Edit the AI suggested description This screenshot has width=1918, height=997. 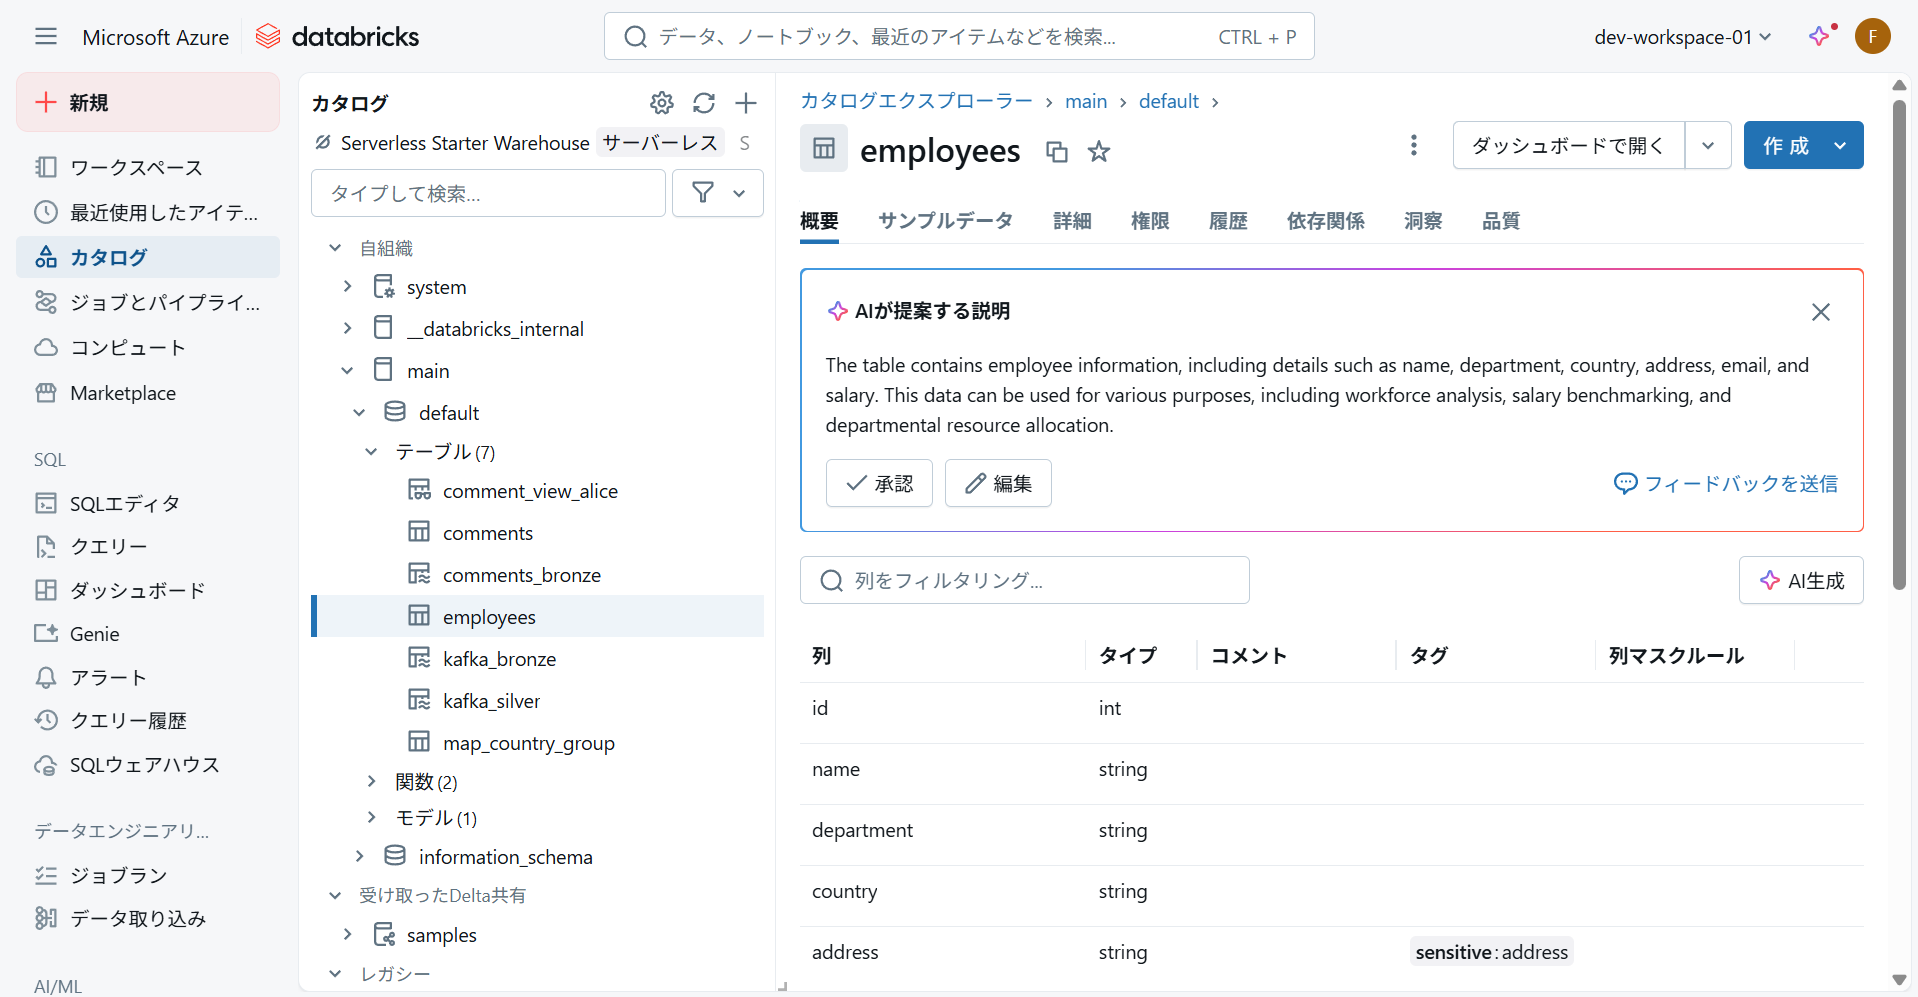coord(998,483)
